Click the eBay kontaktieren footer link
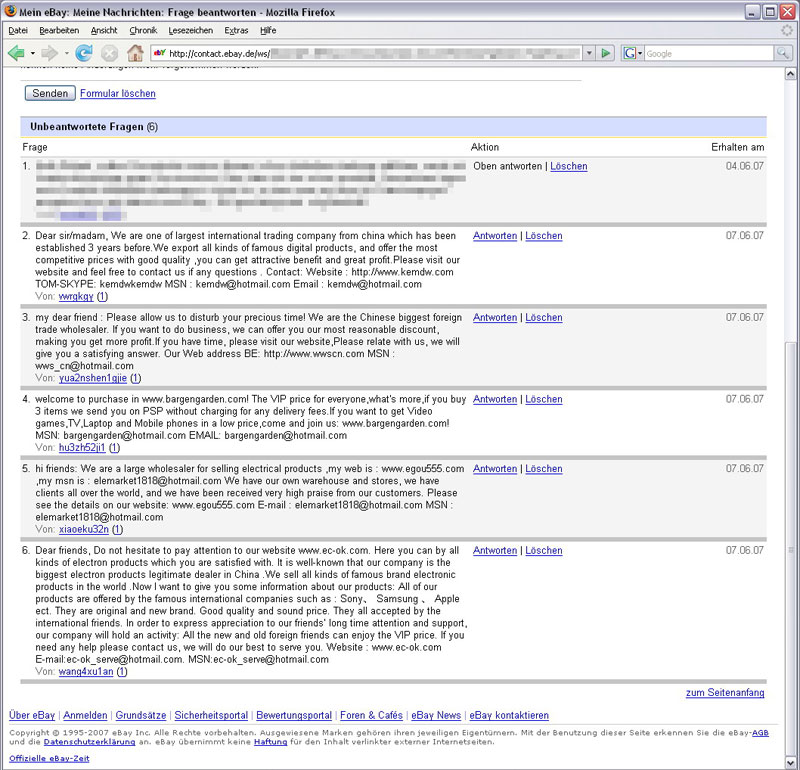This screenshot has width=800, height=770. (509, 715)
